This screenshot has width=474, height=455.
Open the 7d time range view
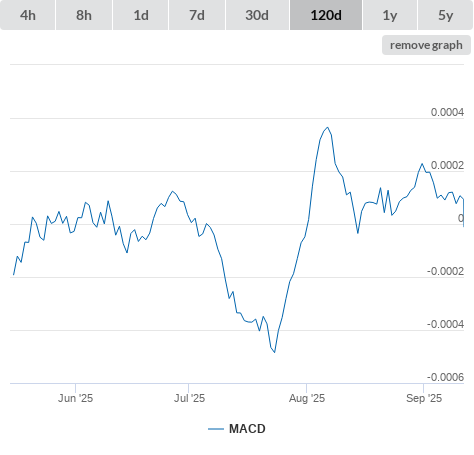point(197,15)
